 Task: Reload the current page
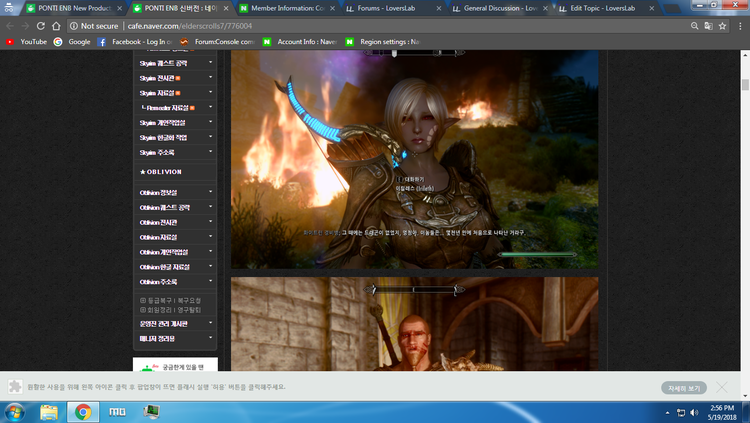point(41,26)
